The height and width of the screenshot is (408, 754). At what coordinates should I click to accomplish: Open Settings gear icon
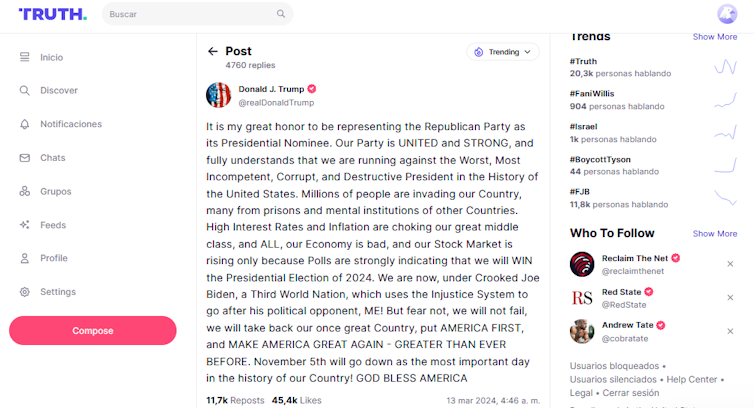pos(24,292)
